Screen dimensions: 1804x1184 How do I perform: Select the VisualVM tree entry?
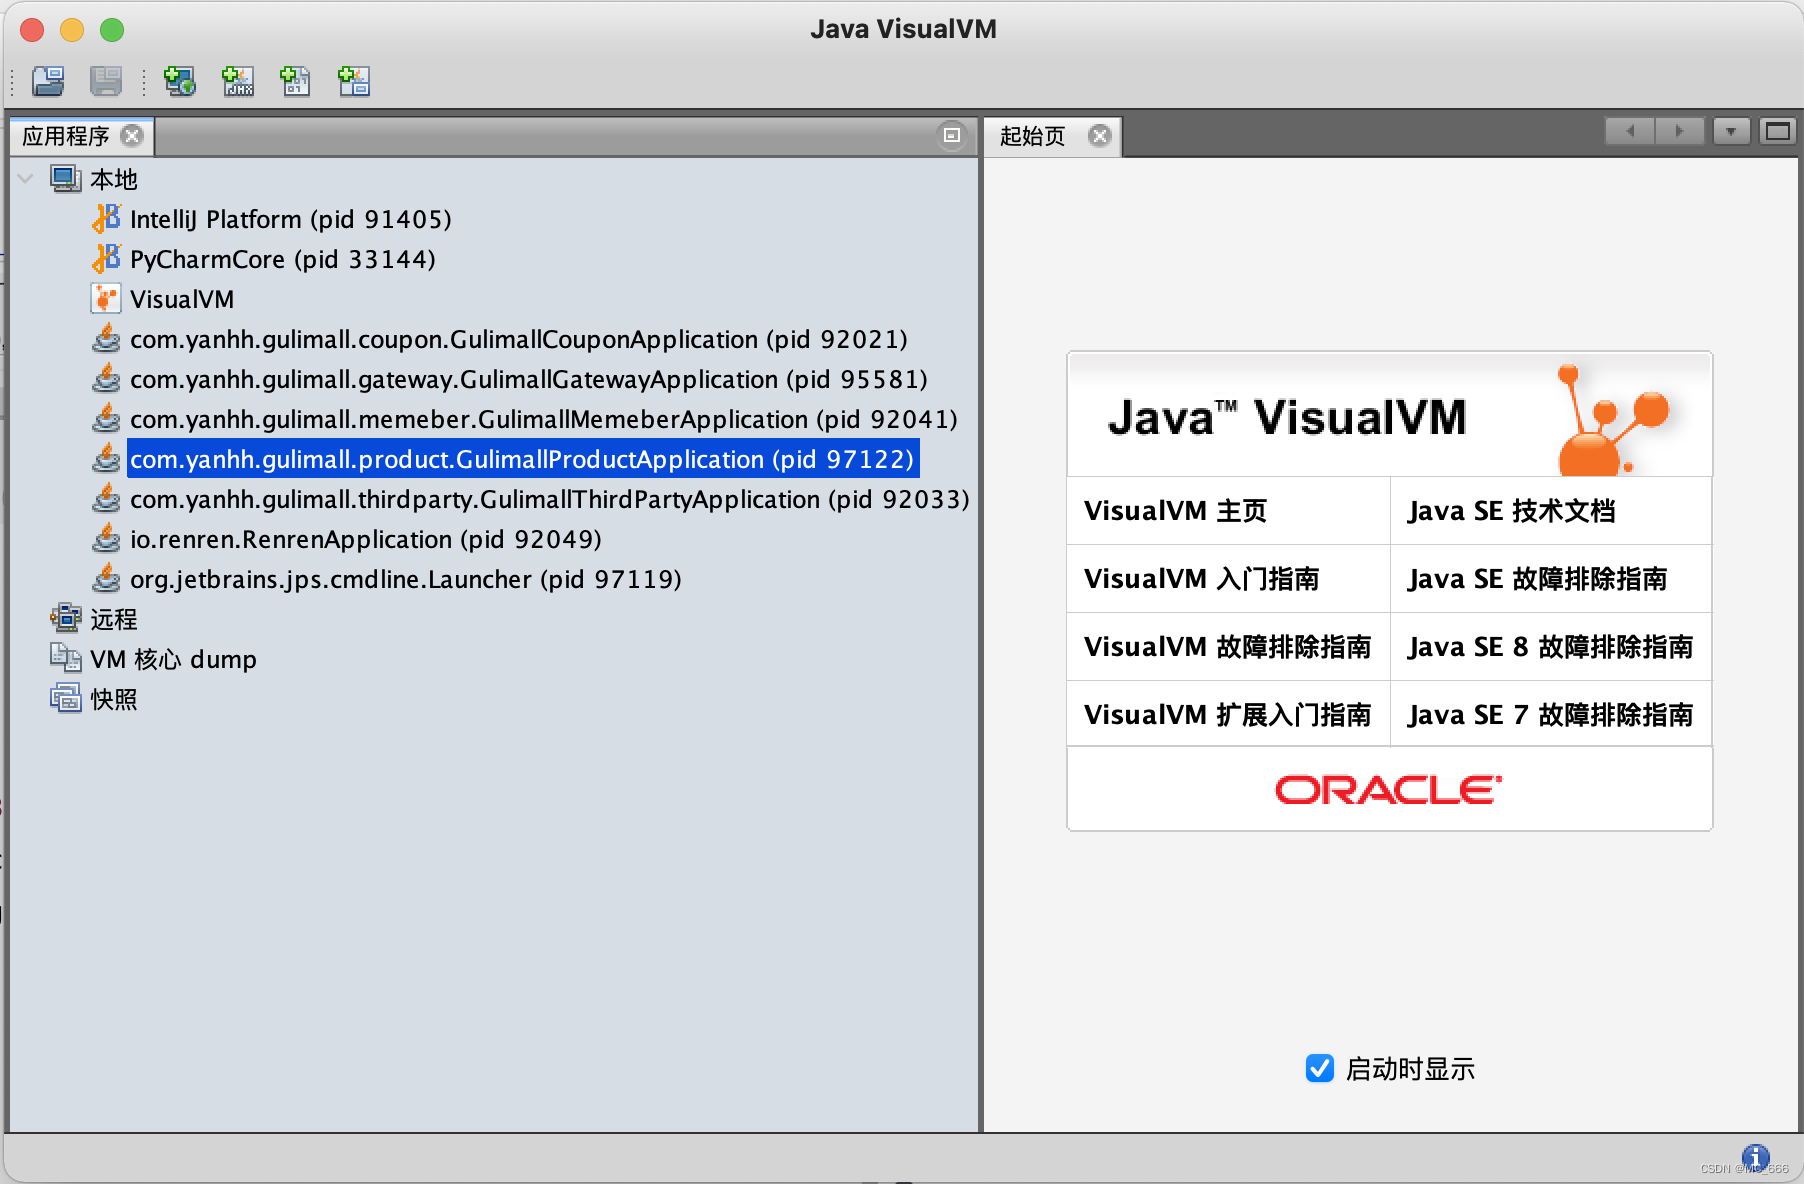pyautogui.click(x=182, y=299)
